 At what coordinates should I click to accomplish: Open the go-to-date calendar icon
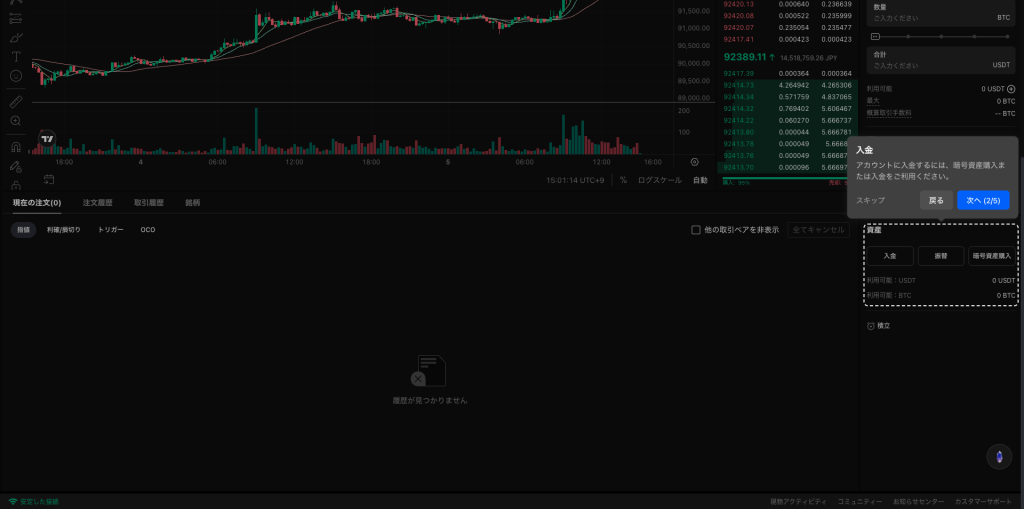[49, 180]
